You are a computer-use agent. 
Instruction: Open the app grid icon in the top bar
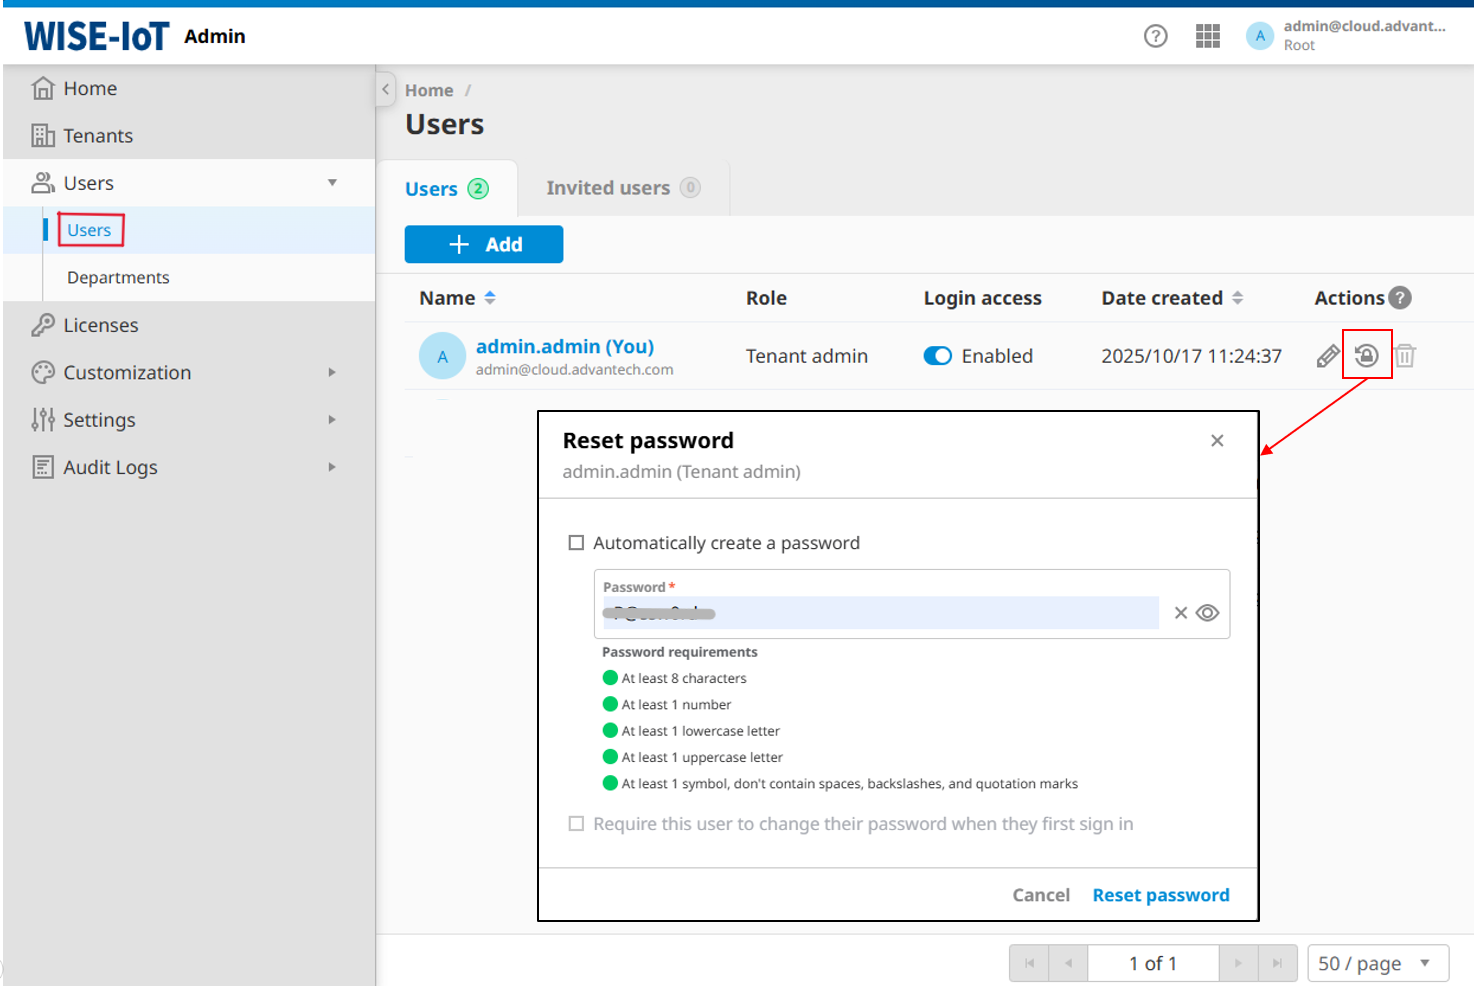pos(1207,35)
